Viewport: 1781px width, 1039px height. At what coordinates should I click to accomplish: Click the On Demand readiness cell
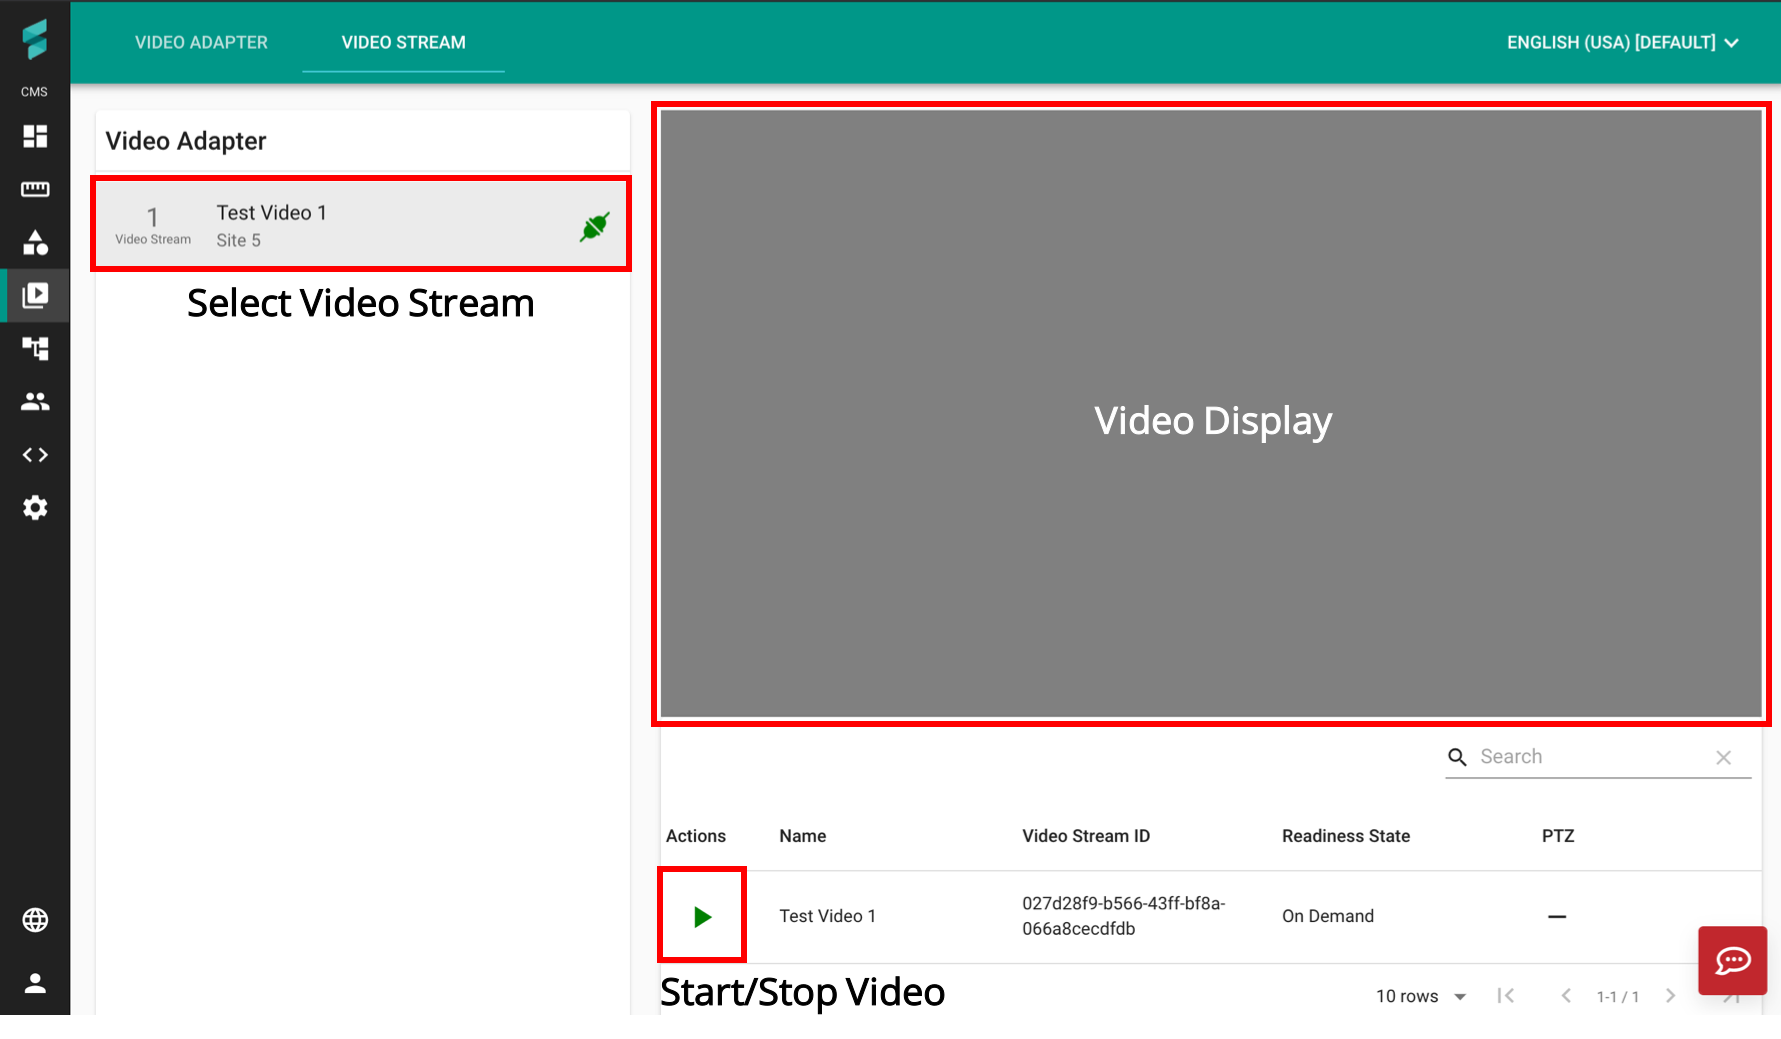pos(1328,916)
